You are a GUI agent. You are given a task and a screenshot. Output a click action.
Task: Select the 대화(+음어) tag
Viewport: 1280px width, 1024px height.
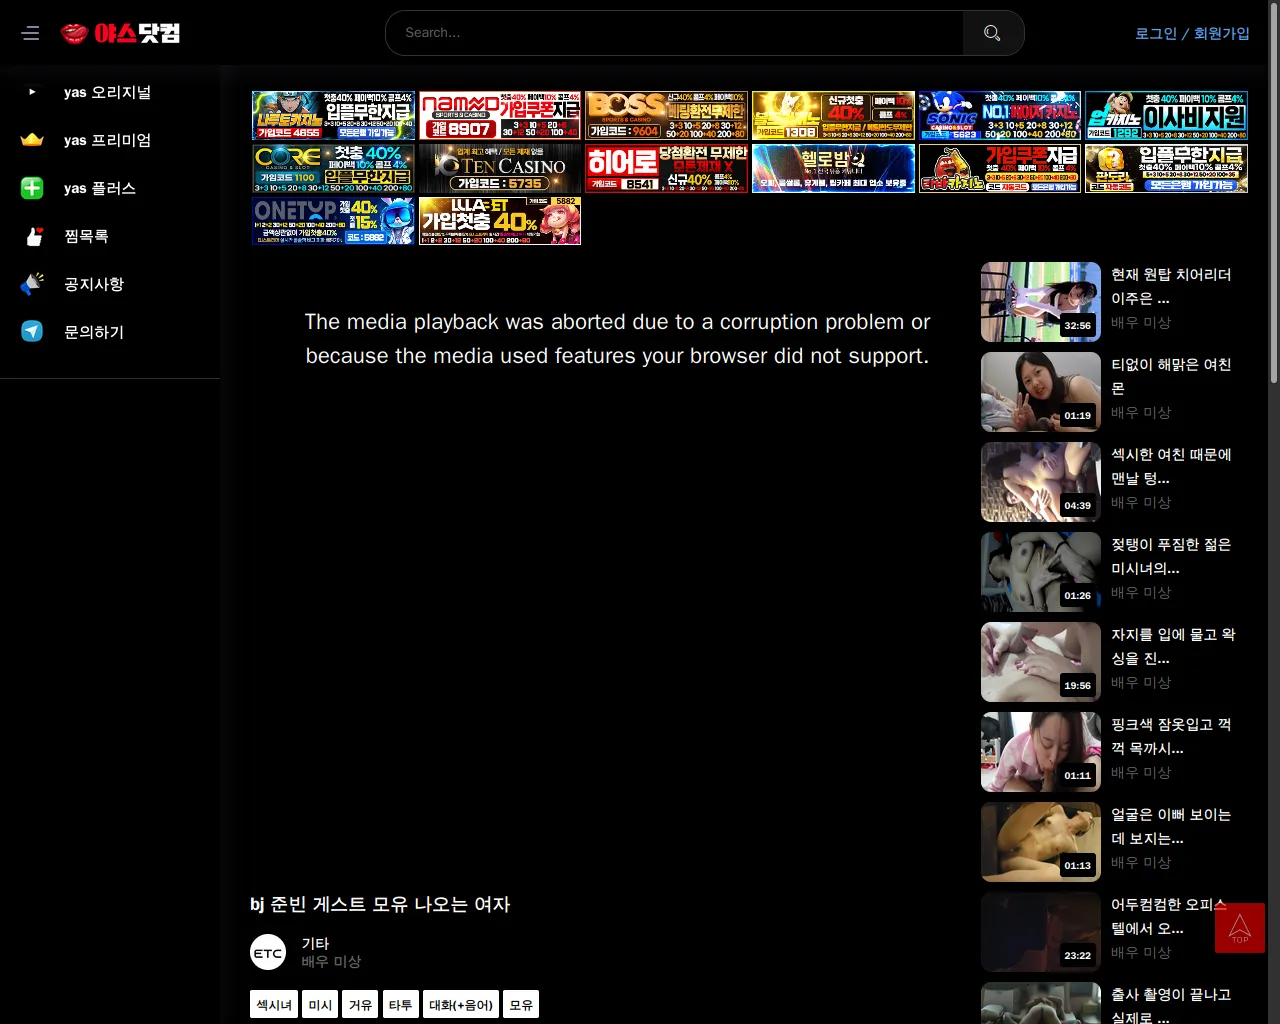[x=460, y=1005]
